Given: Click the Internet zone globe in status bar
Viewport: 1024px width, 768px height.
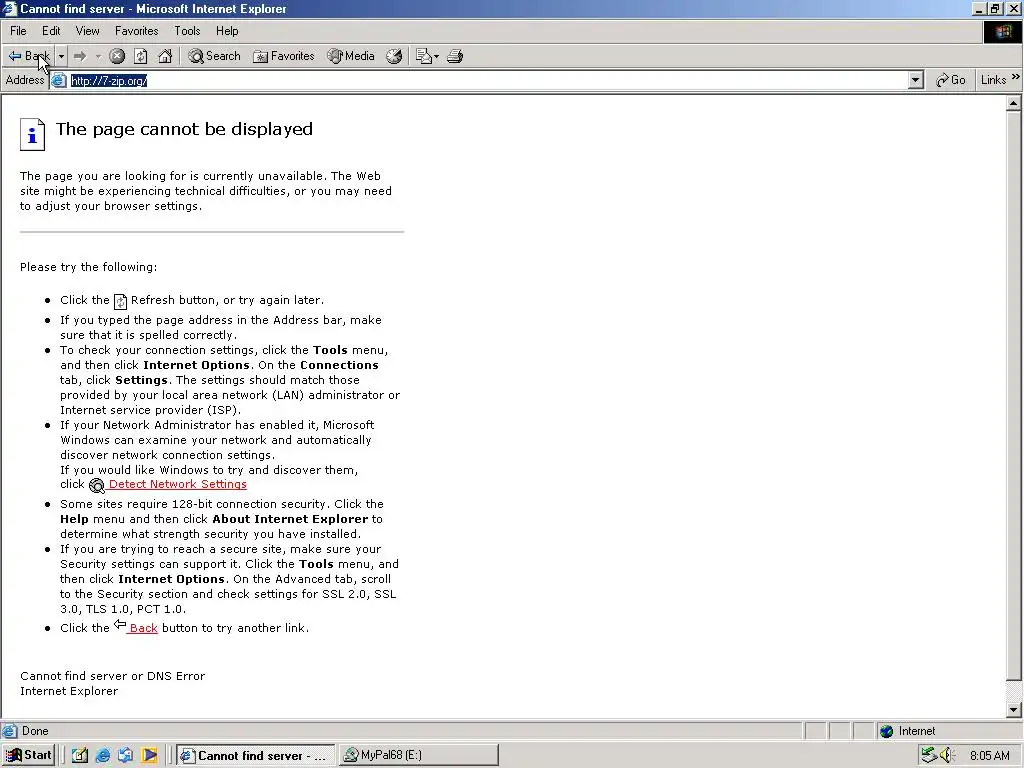Looking at the screenshot, I should pos(886,731).
